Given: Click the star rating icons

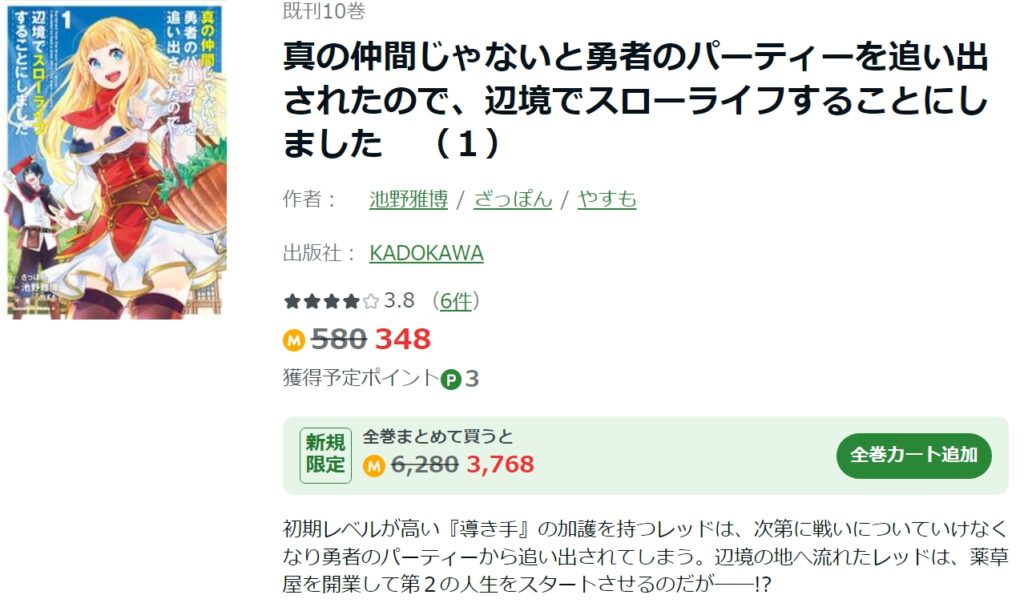Looking at the screenshot, I should [331, 302].
